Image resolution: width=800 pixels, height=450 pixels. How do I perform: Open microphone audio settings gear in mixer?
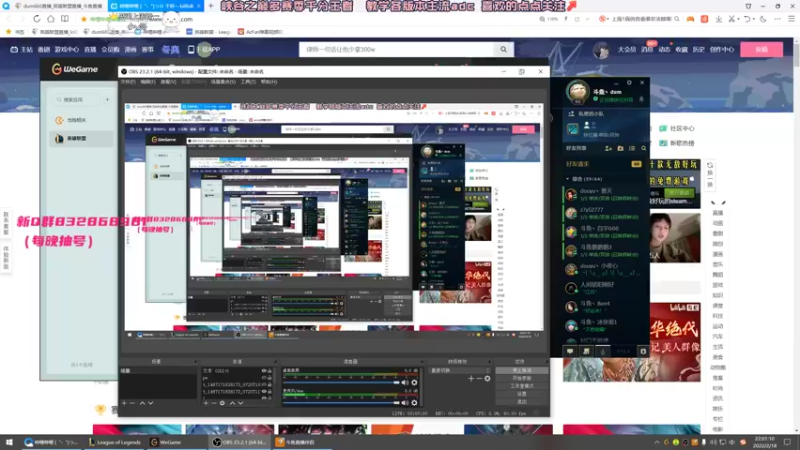[x=414, y=403]
